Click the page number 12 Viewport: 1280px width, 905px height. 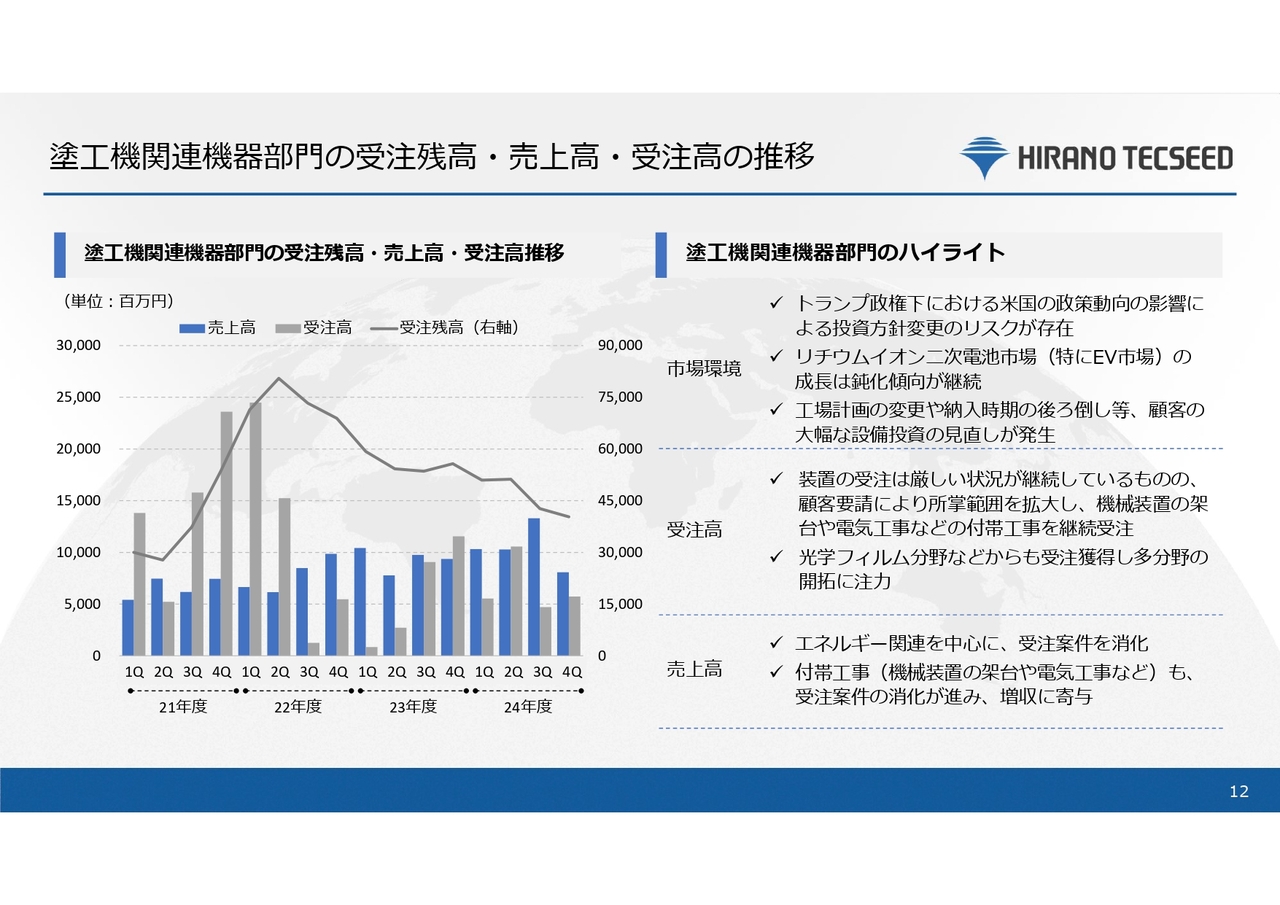click(1240, 792)
